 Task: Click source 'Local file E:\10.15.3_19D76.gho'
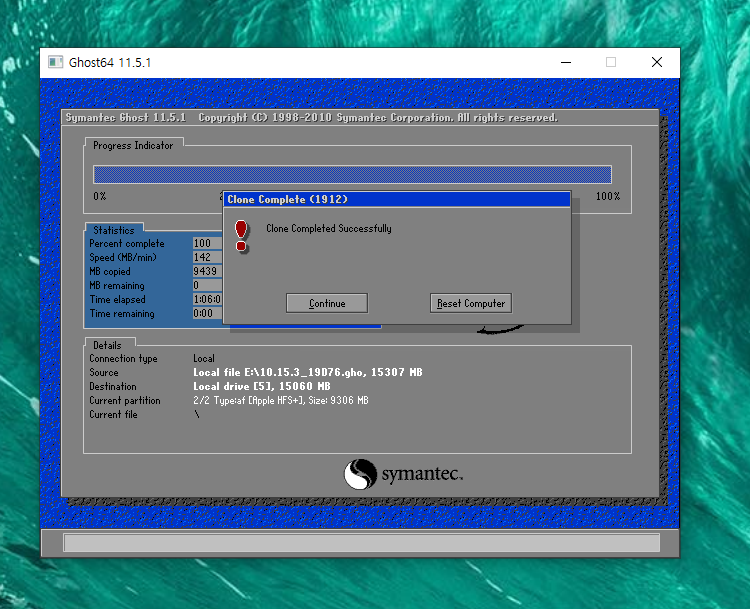[x=279, y=373]
